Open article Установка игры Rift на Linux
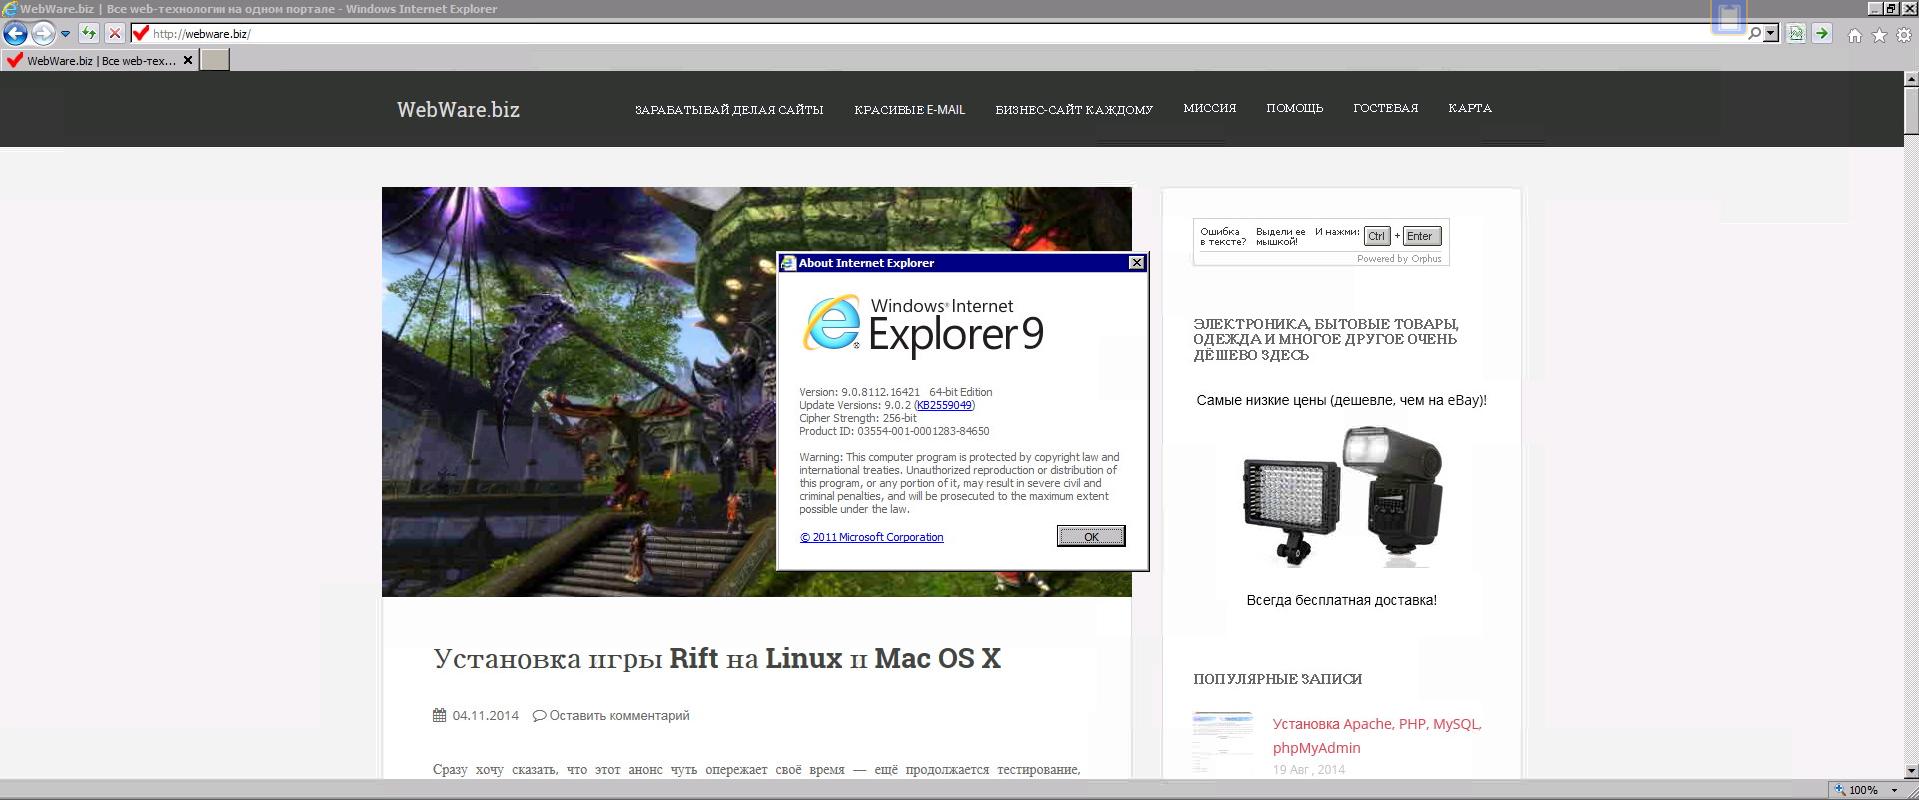Image resolution: width=1919 pixels, height=800 pixels. (x=717, y=658)
